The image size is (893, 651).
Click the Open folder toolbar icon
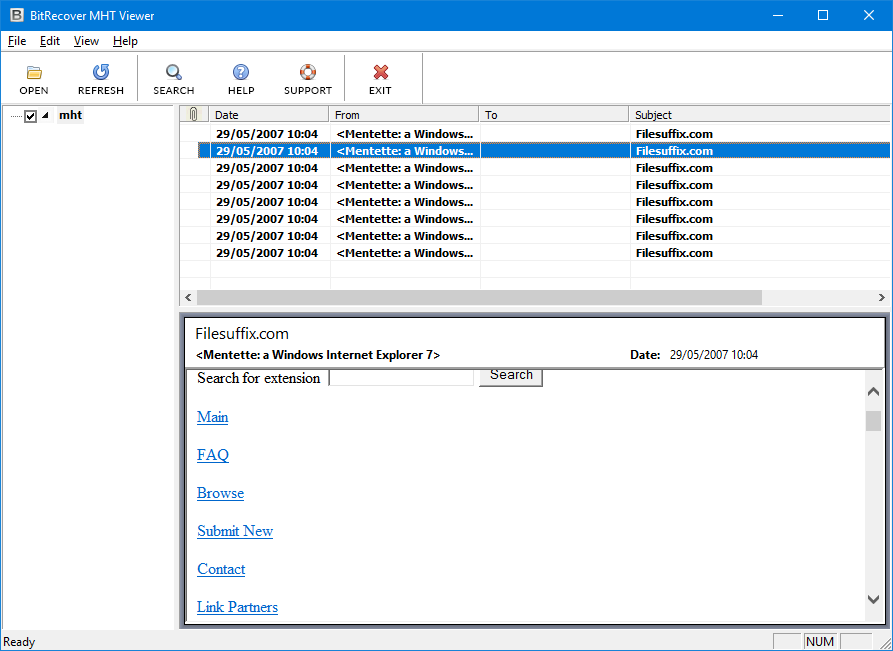(34, 72)
